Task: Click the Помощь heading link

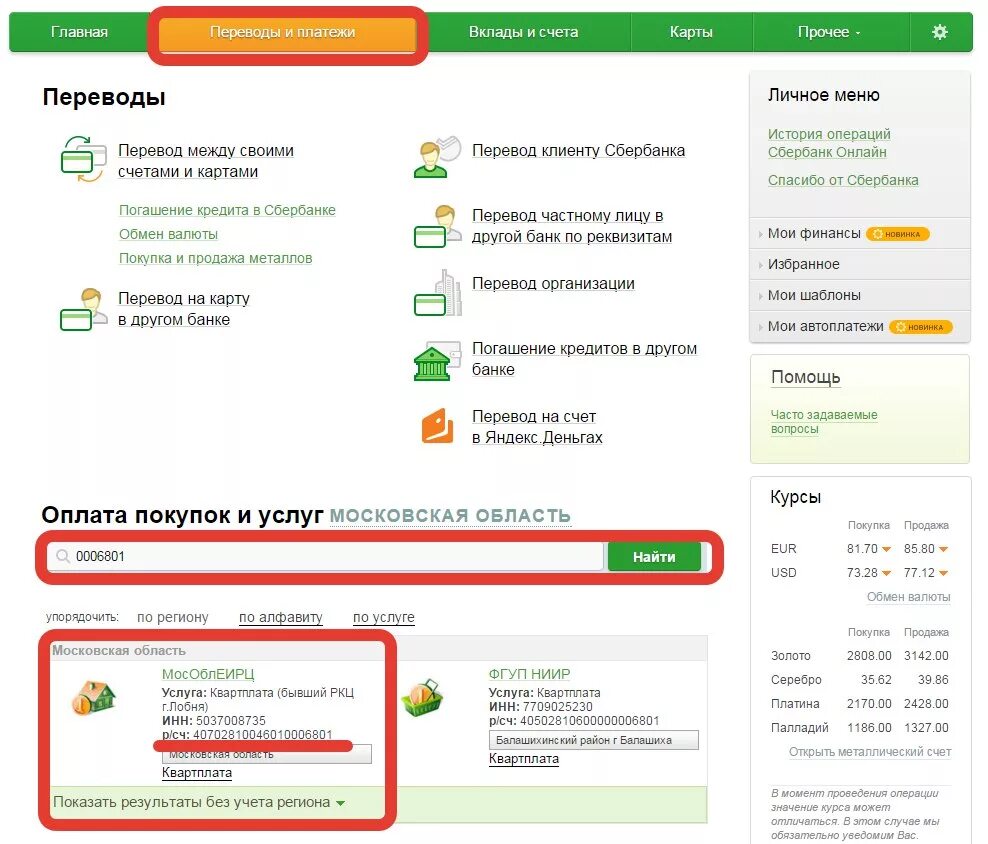Action: [x=805, y=378]
